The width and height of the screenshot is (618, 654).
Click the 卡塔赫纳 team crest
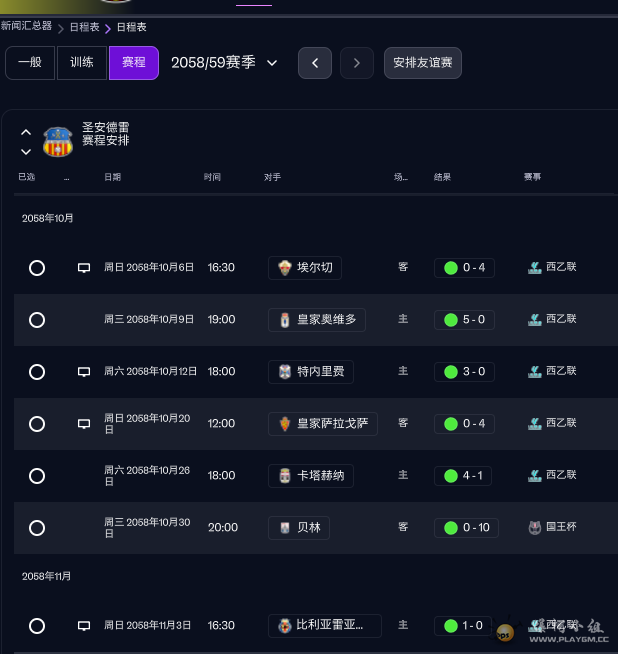pos(285,476)
